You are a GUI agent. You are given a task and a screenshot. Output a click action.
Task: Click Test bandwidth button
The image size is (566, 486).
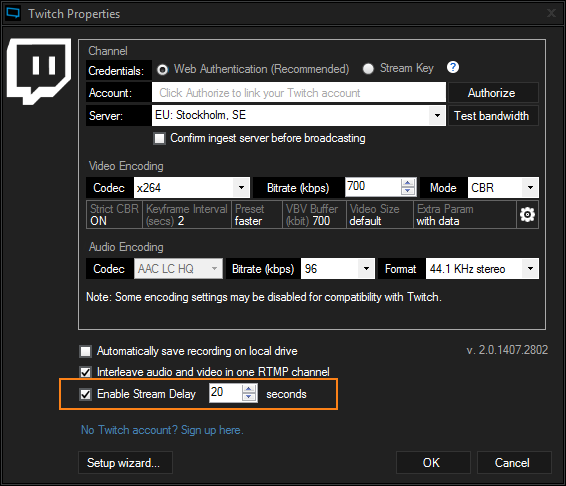coord(493,116)
